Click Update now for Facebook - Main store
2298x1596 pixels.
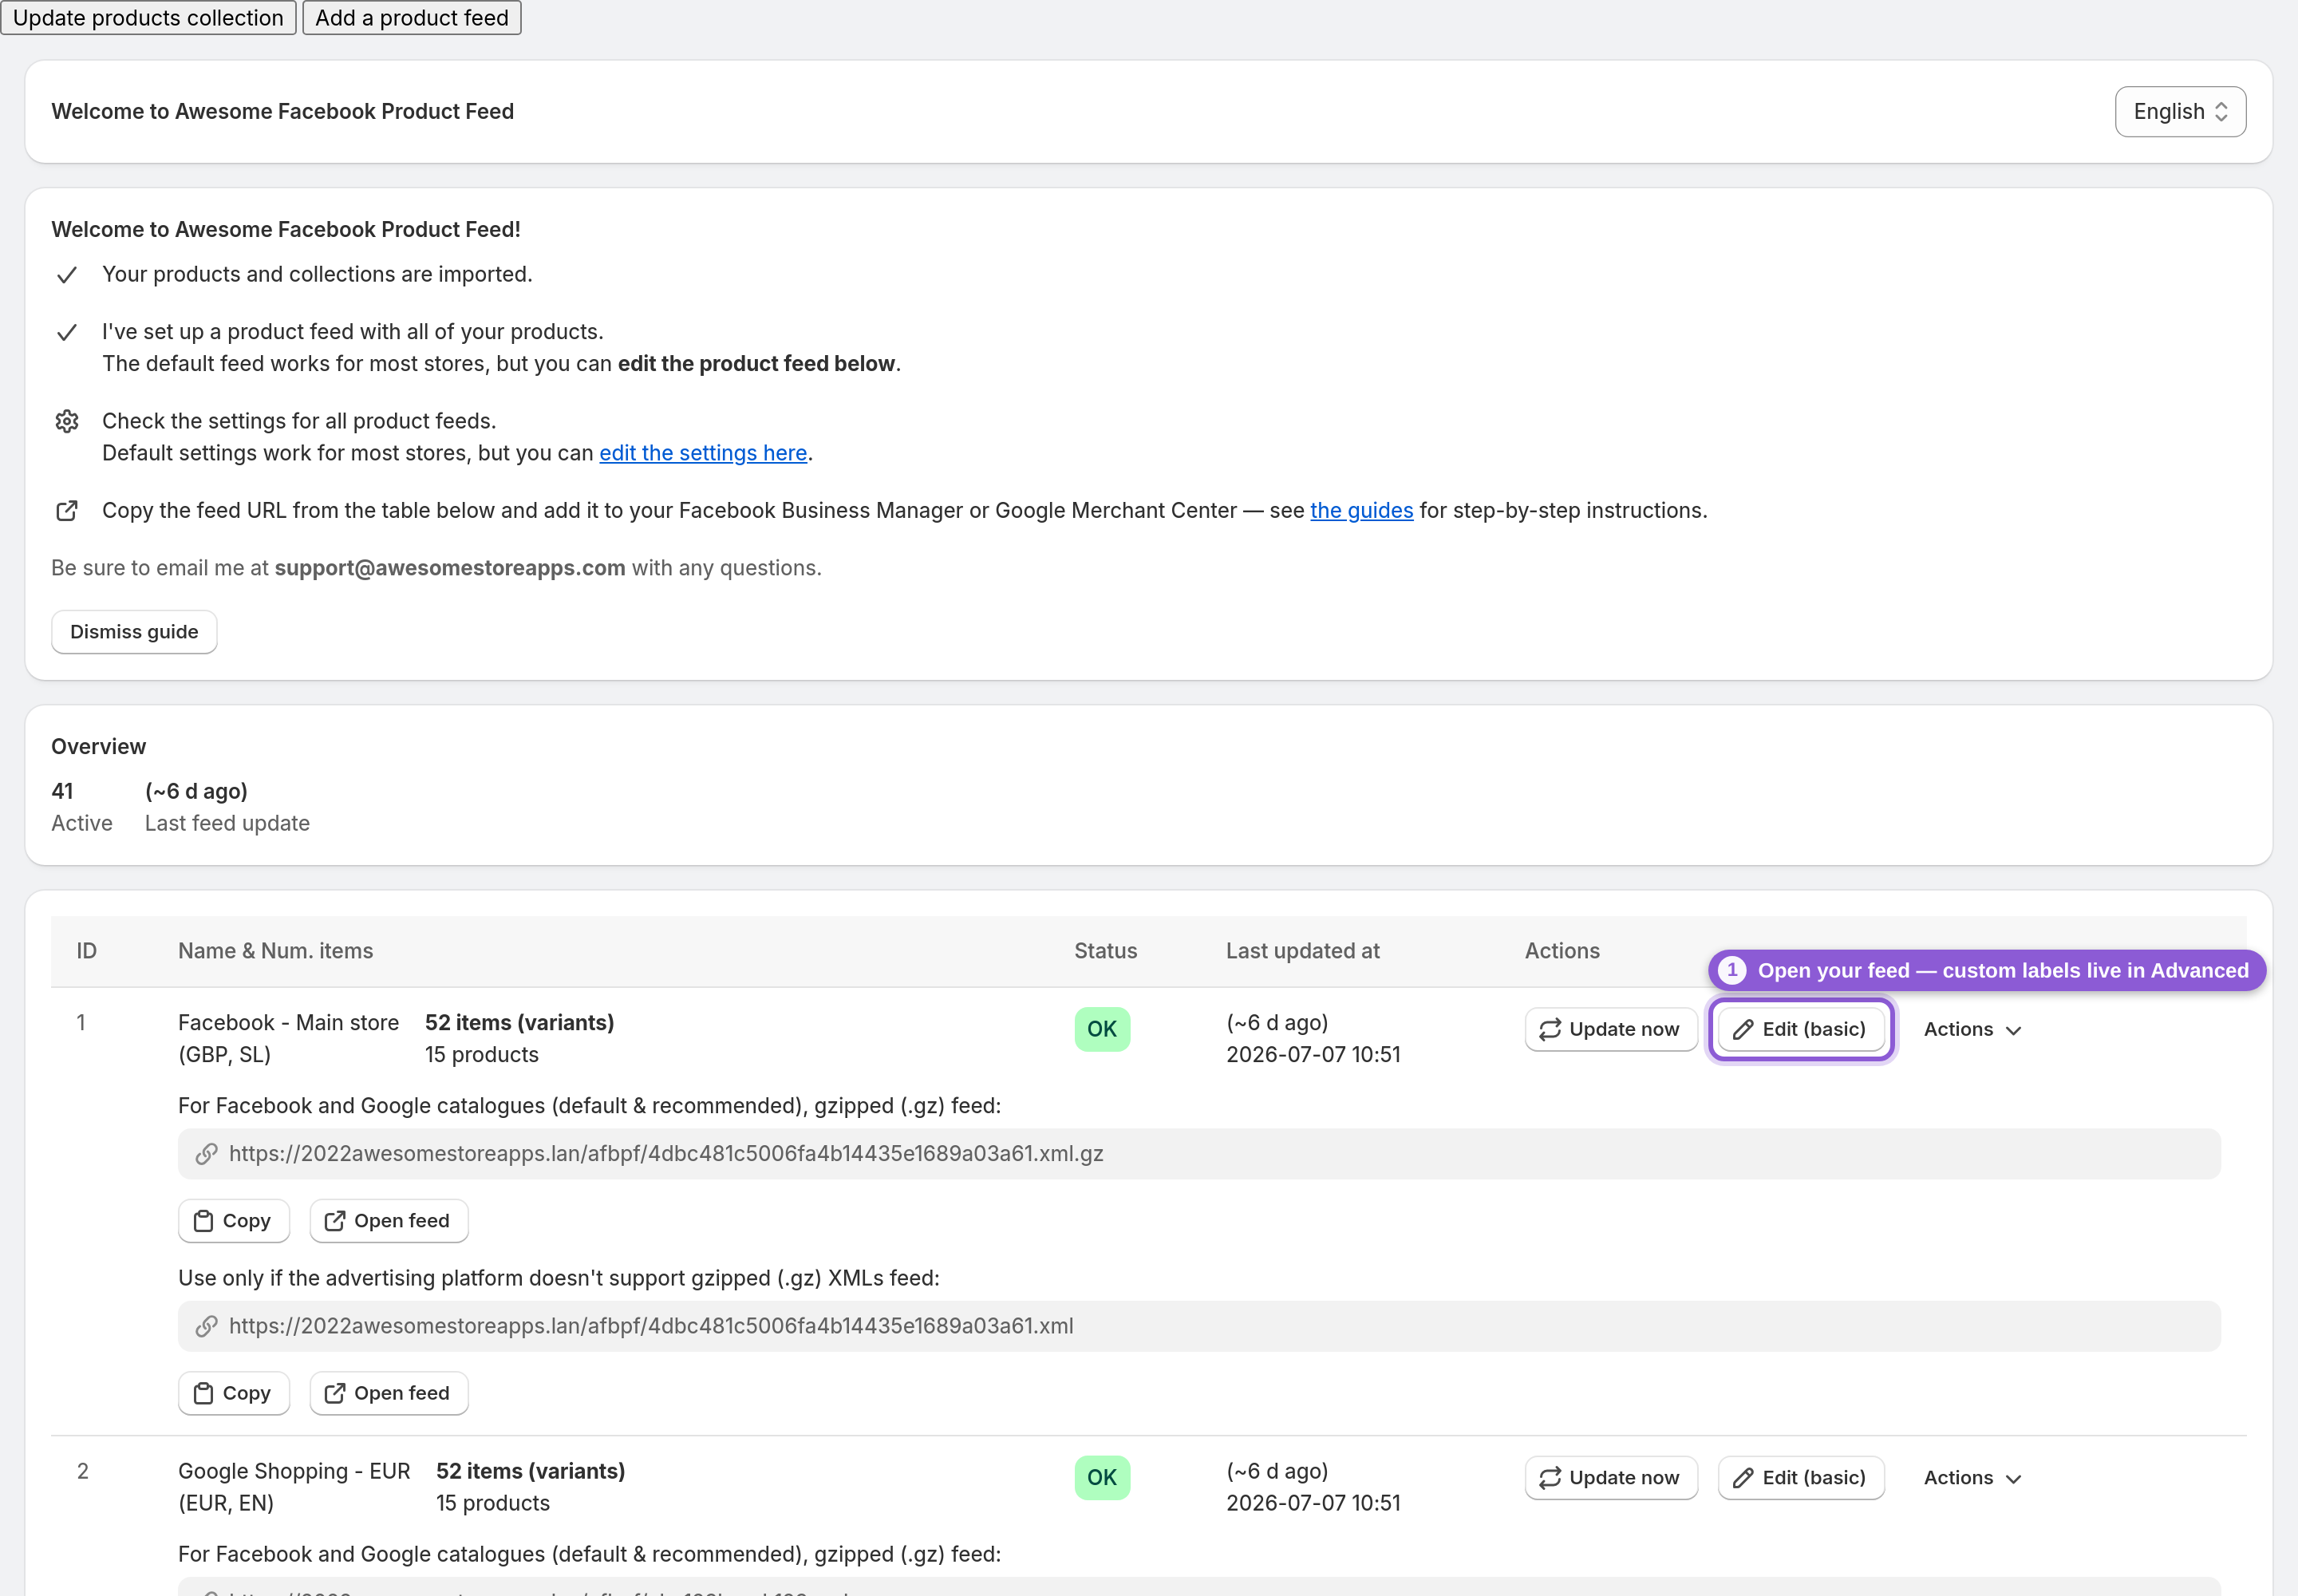coord(1610,1029)
